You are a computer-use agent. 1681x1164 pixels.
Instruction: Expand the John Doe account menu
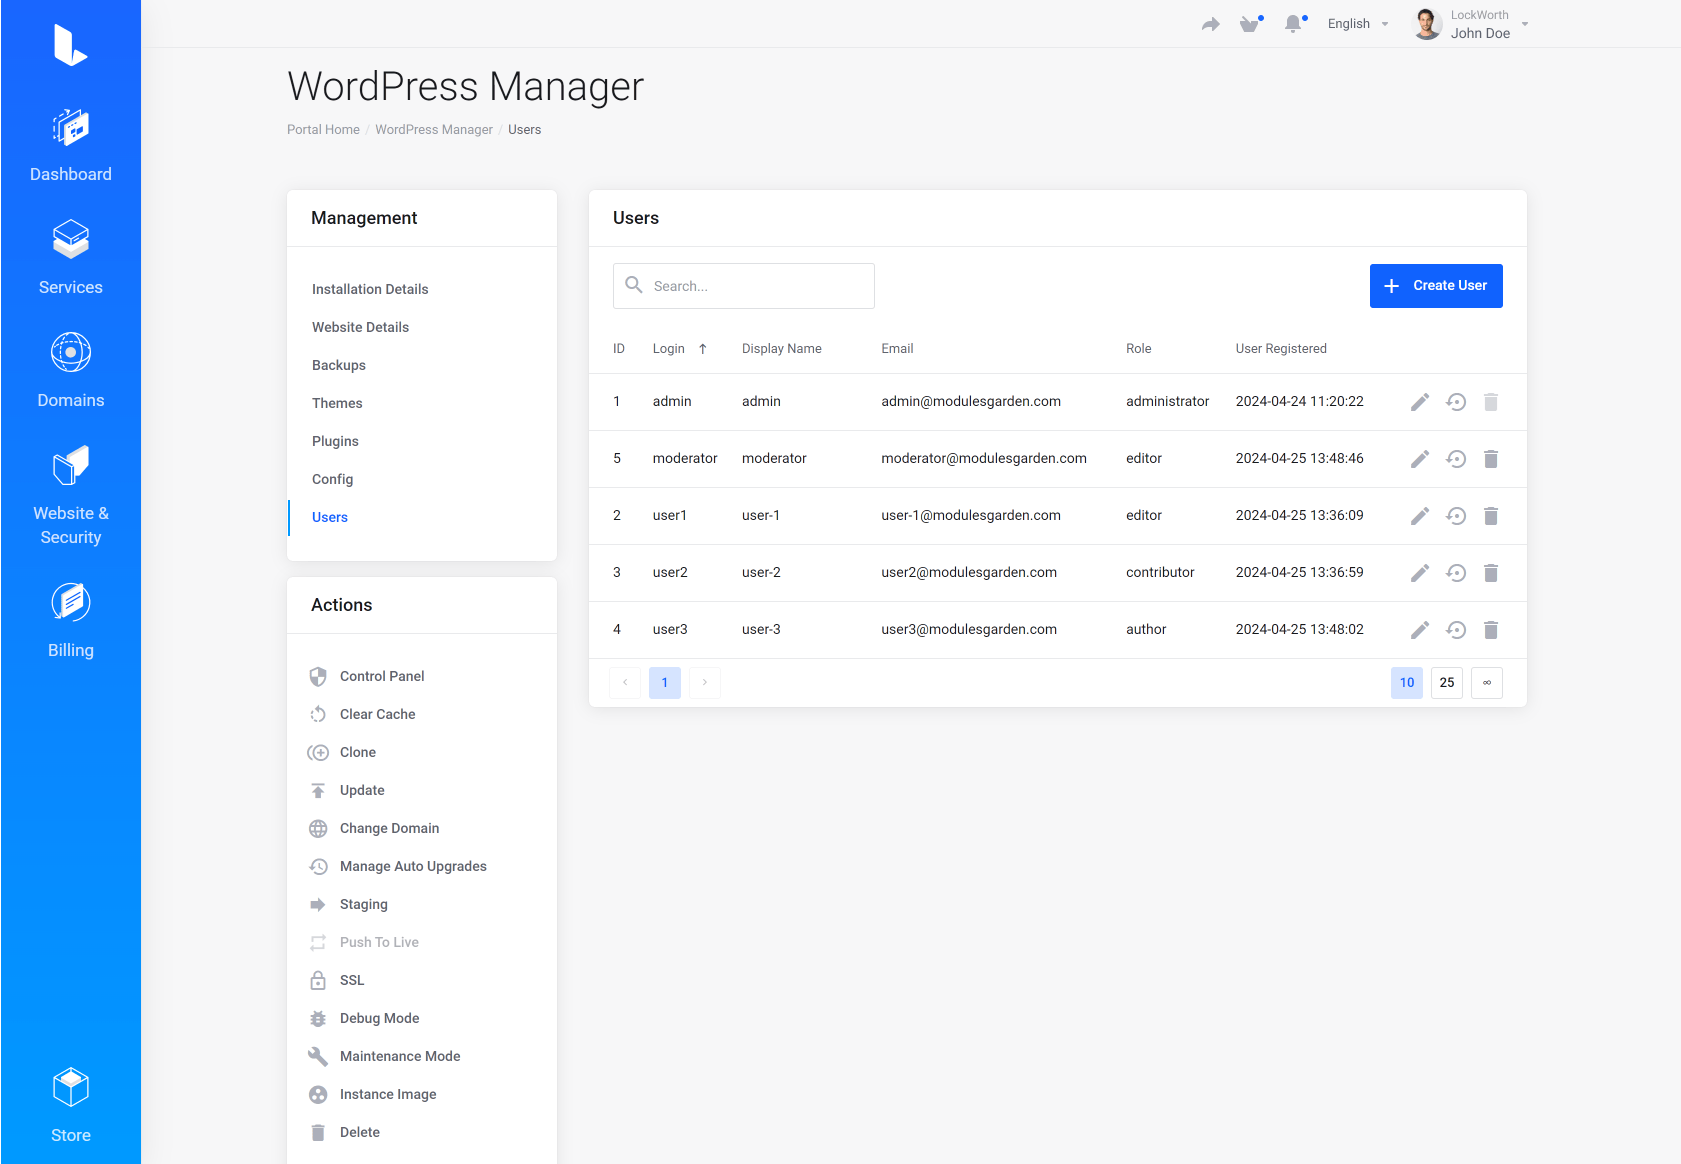(1471, 24)
